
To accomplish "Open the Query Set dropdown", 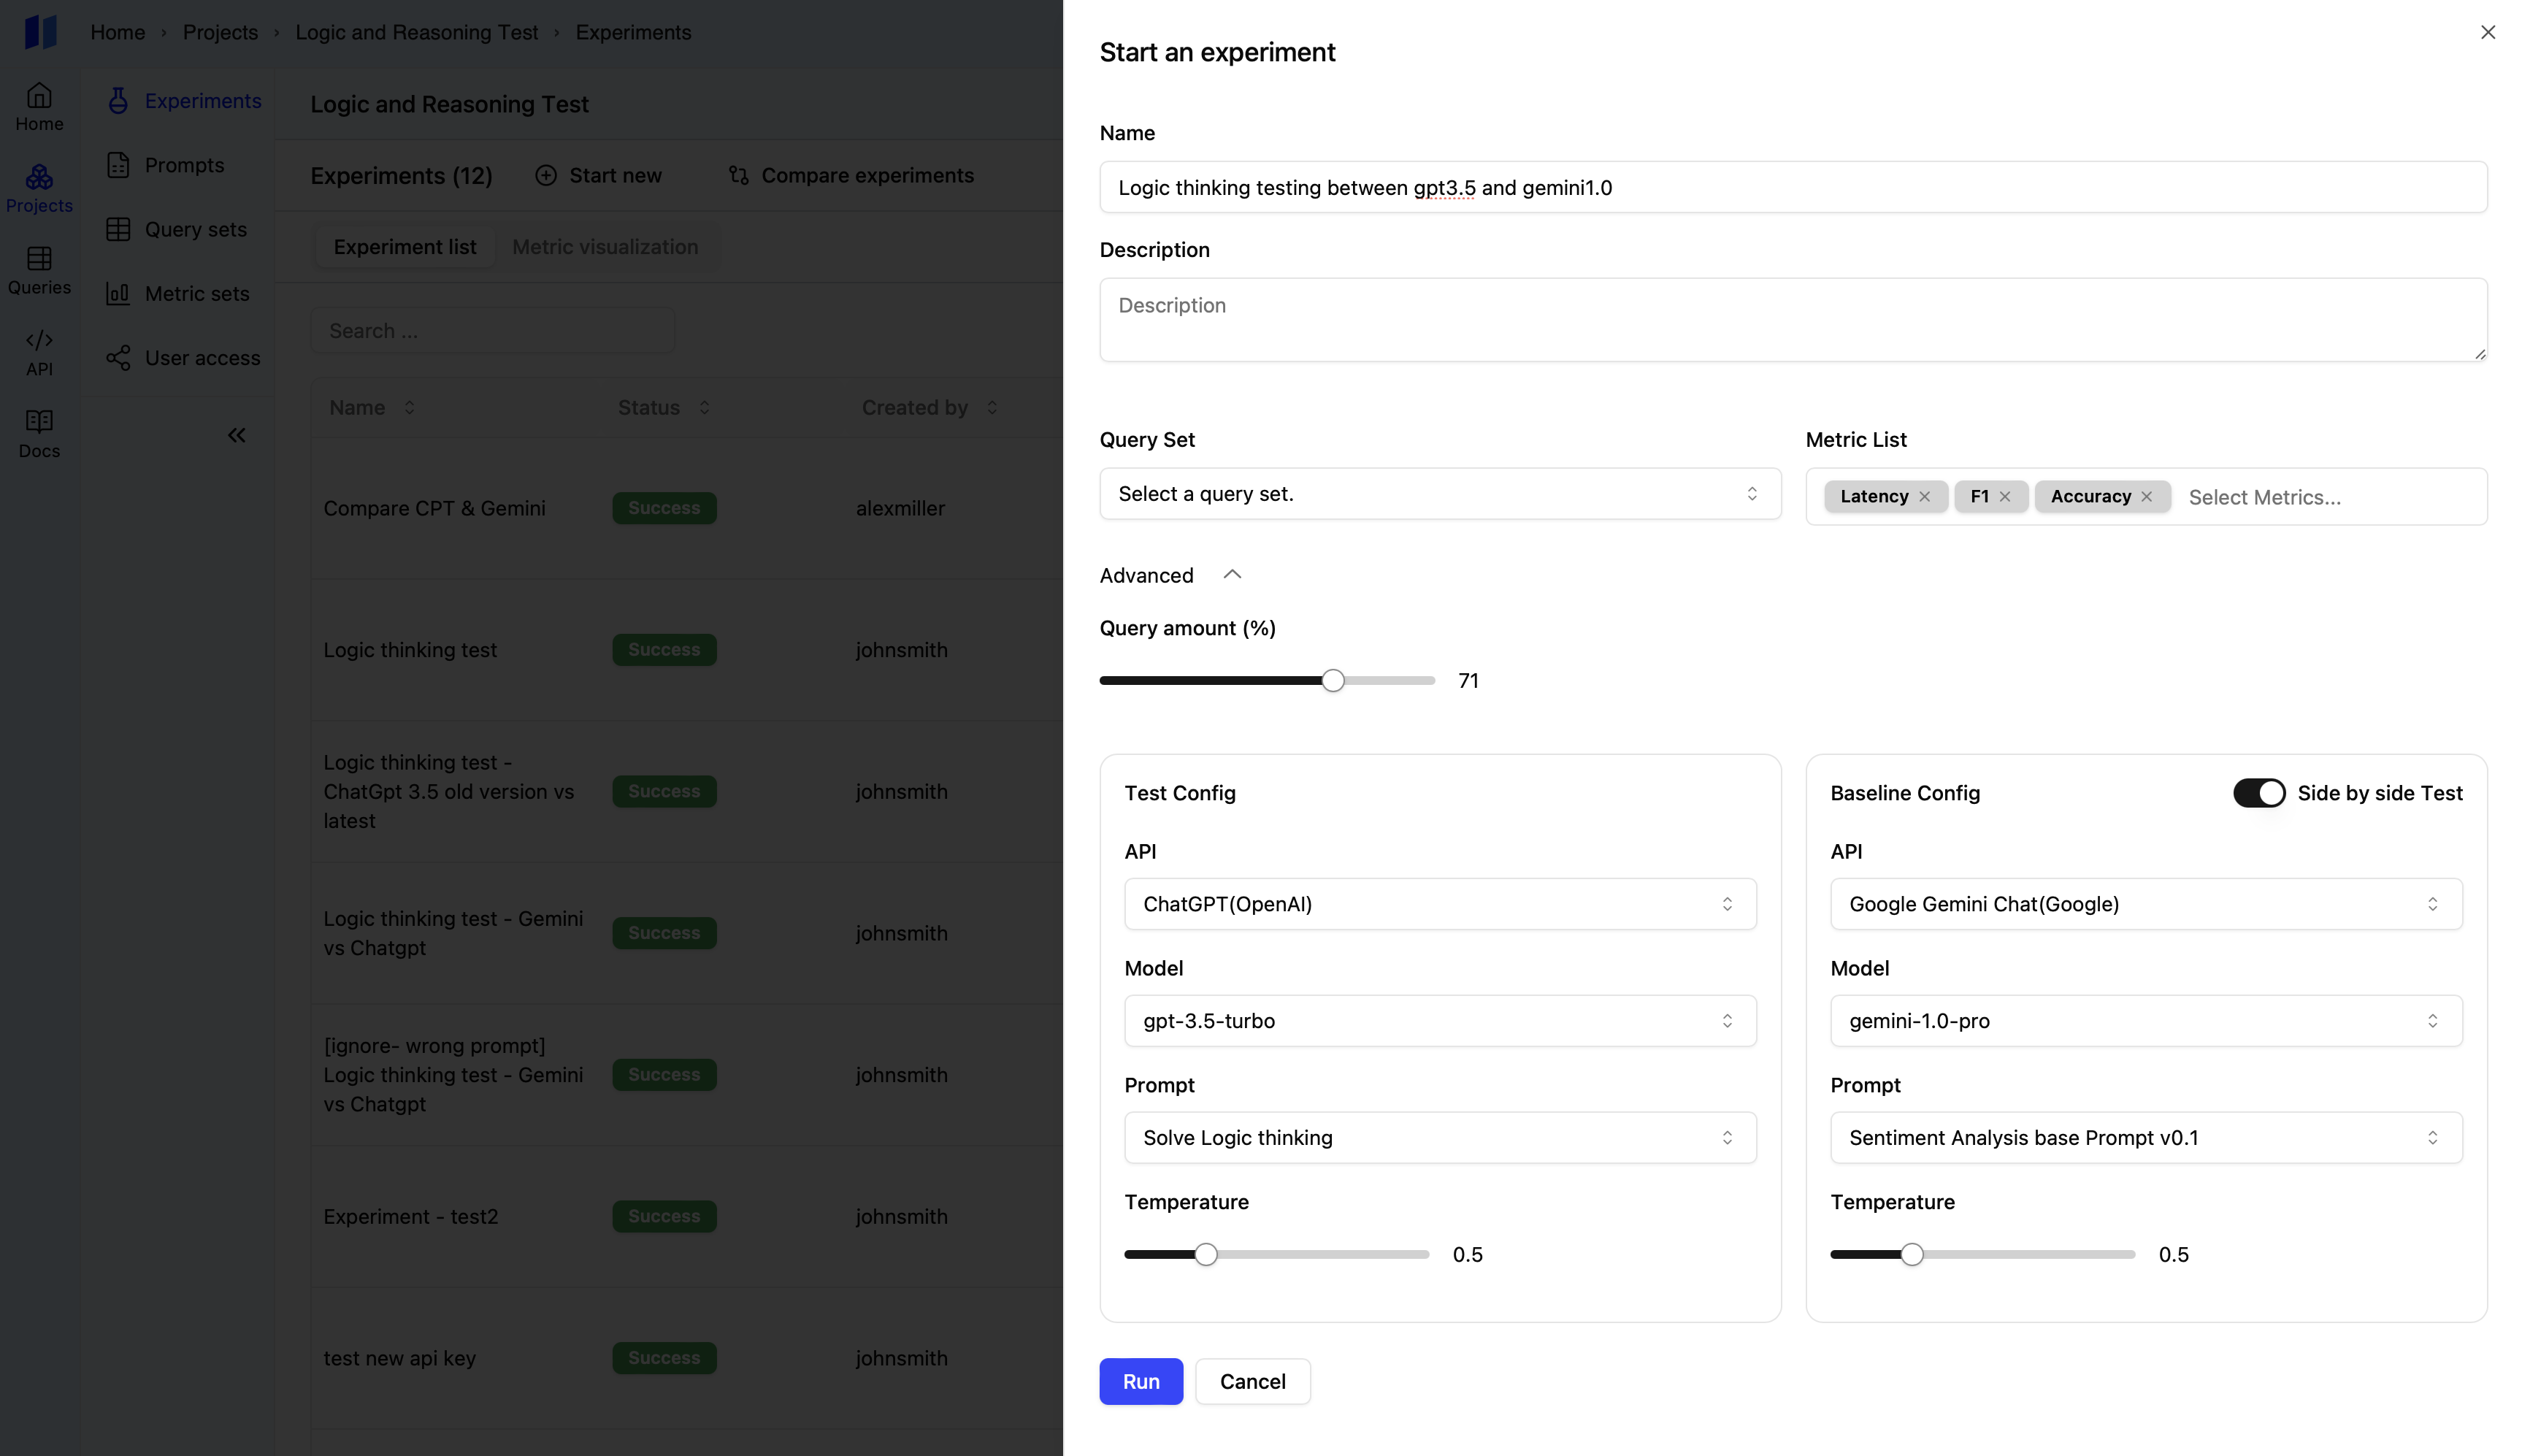I will 1439,494.
